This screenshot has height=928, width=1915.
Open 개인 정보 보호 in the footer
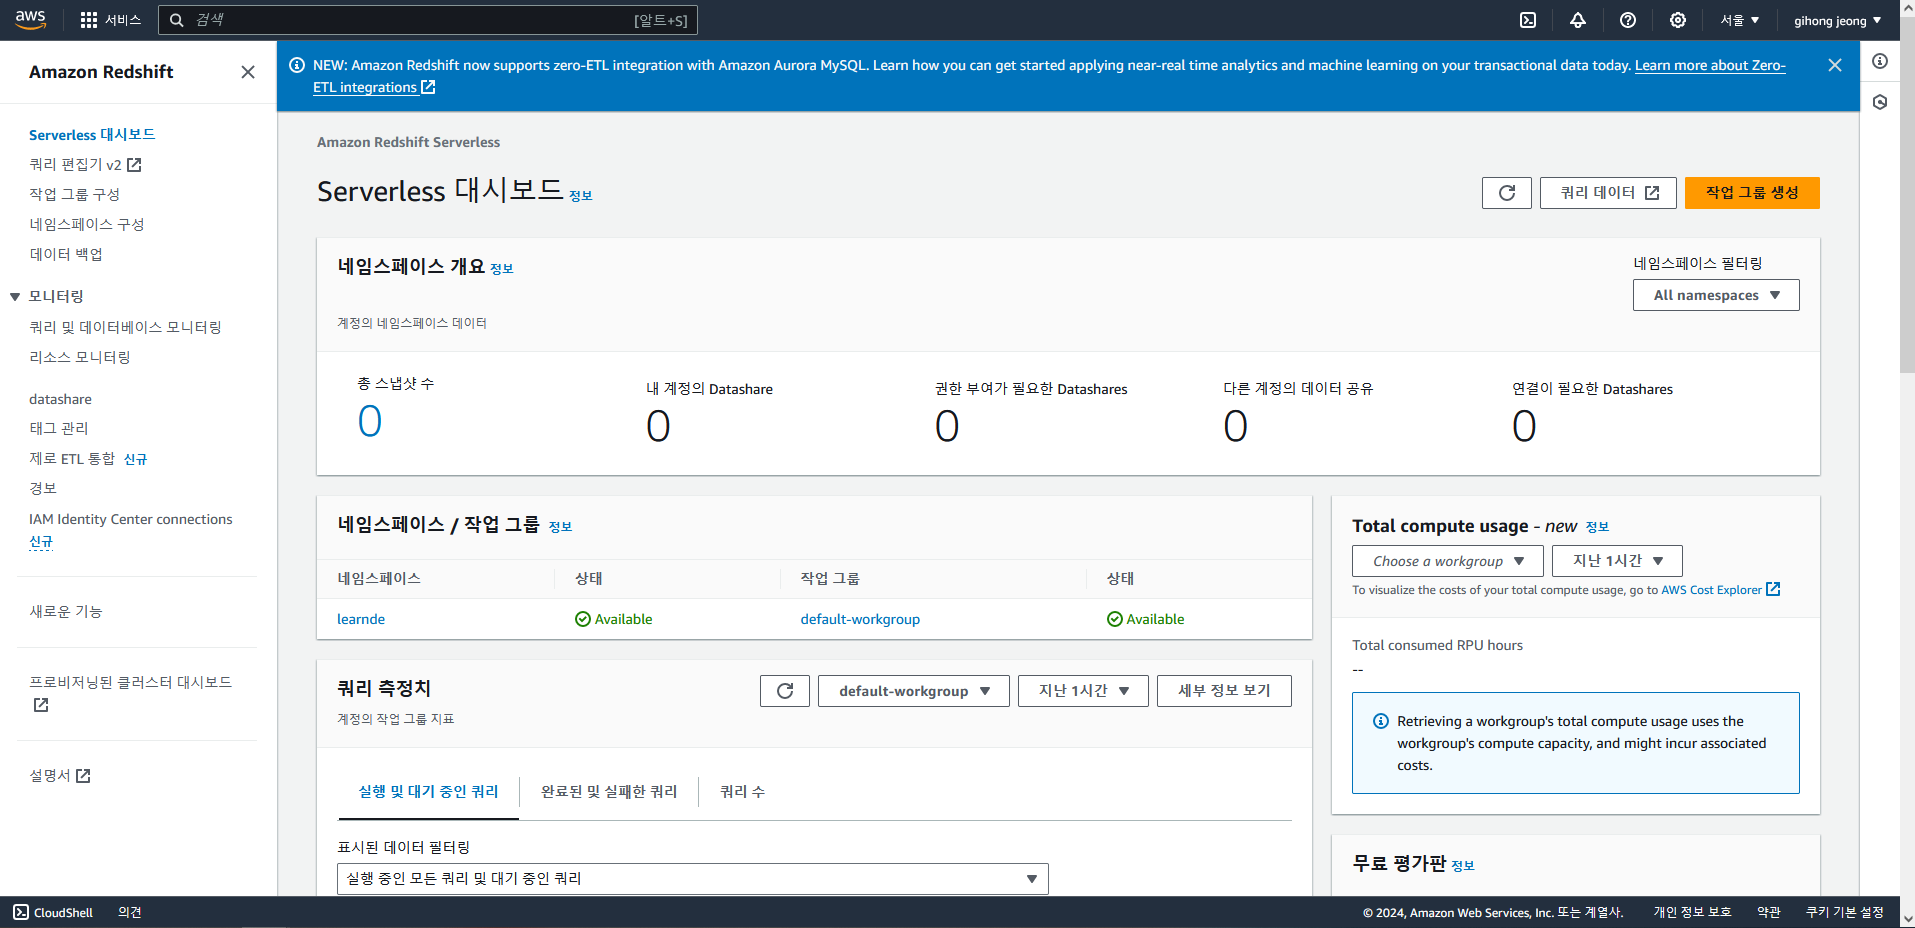point(1692,912)
